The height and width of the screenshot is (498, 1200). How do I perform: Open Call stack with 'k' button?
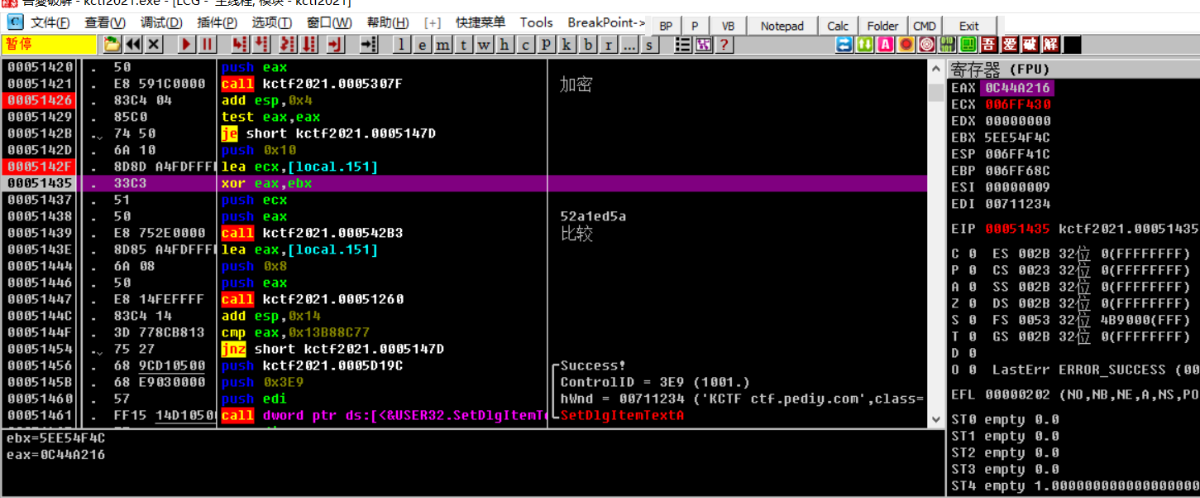(x=567, y=44)
